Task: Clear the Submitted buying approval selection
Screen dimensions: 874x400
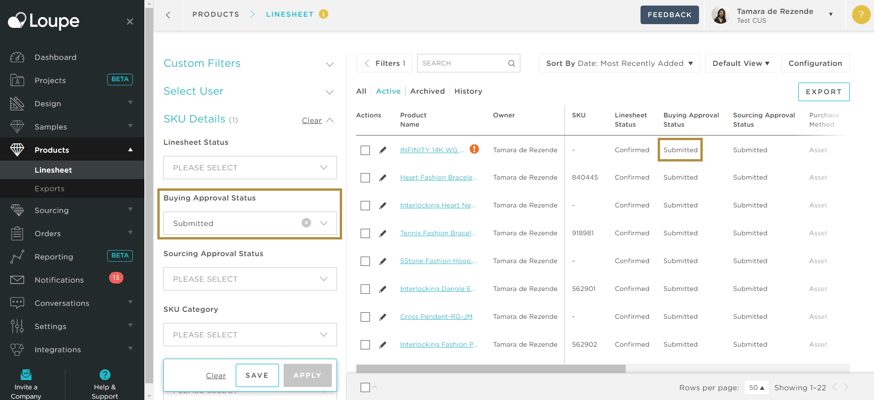Action: click(x=306, y=223)
